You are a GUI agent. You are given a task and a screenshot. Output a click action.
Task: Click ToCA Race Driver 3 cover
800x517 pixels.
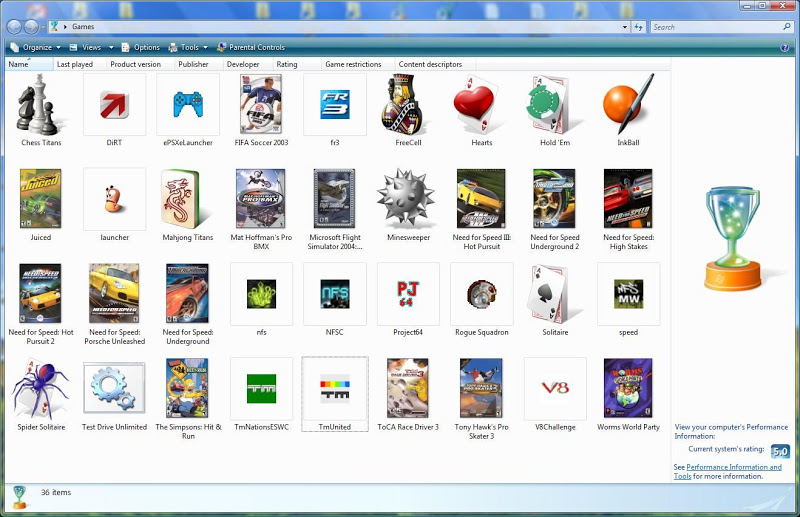point(408,388)
